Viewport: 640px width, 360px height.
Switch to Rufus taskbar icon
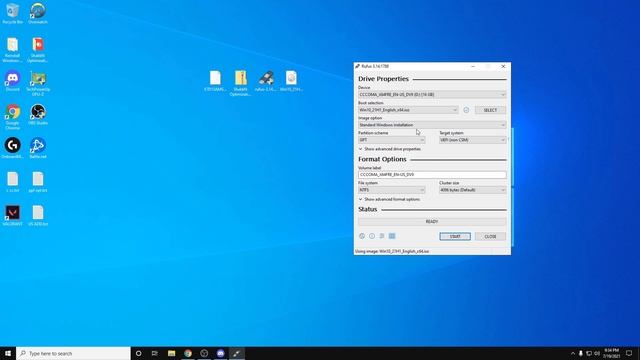pyautogui.click(x=237, y=353)
